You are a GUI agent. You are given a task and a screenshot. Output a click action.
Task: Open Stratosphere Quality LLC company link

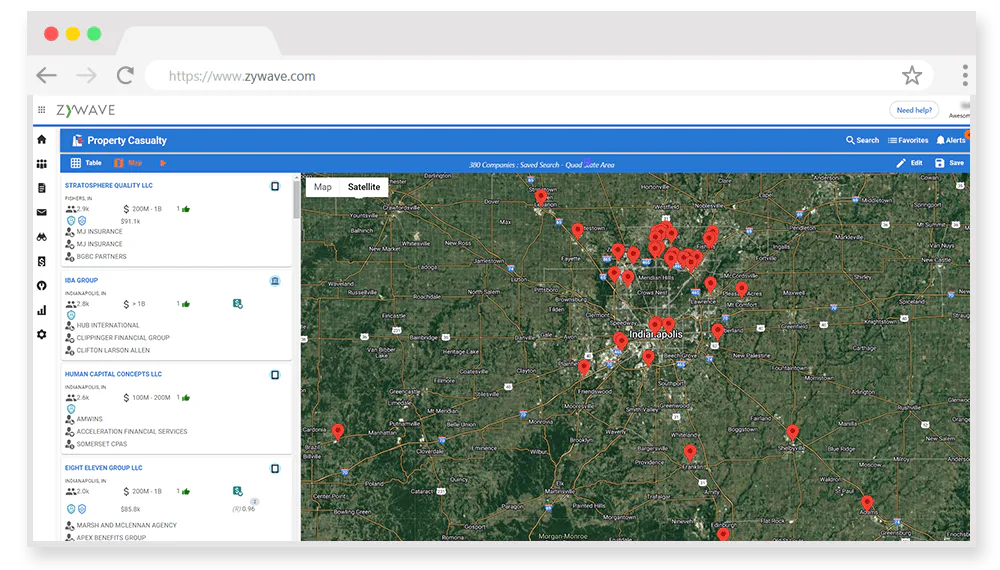108,186
